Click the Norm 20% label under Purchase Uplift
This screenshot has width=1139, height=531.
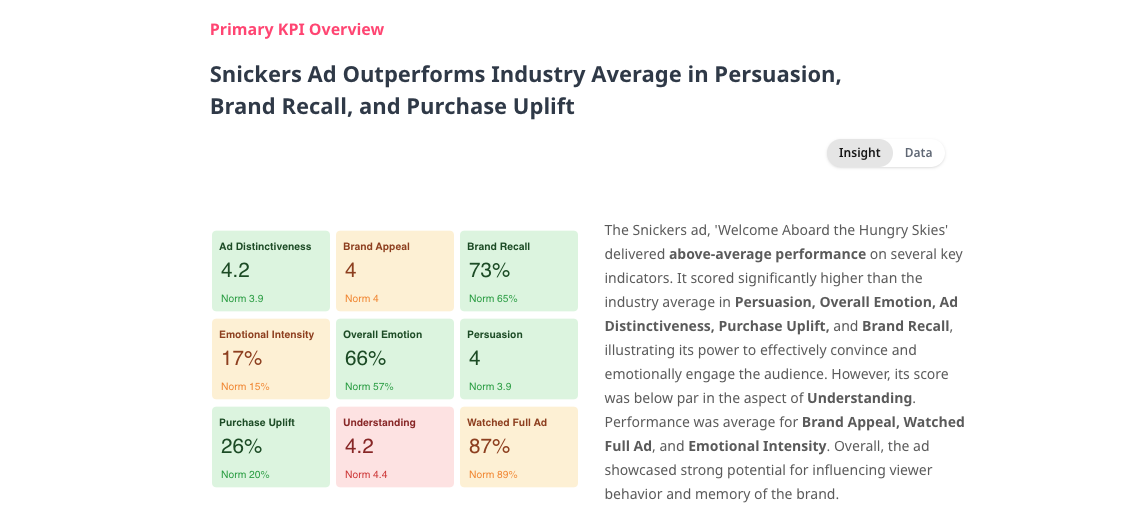point(245,475)
